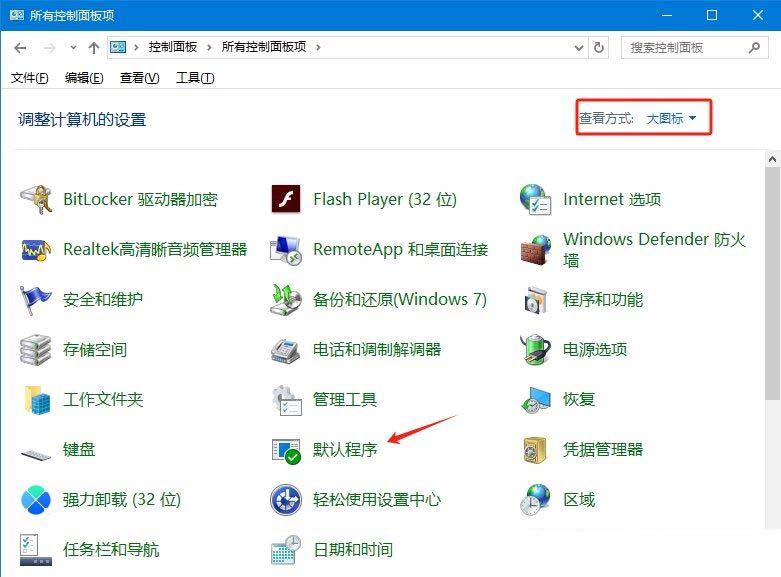Expand the chevron after 控制面板 breadcrumb
This screenshot has height=577, width=781.
[x=209, y=47]
